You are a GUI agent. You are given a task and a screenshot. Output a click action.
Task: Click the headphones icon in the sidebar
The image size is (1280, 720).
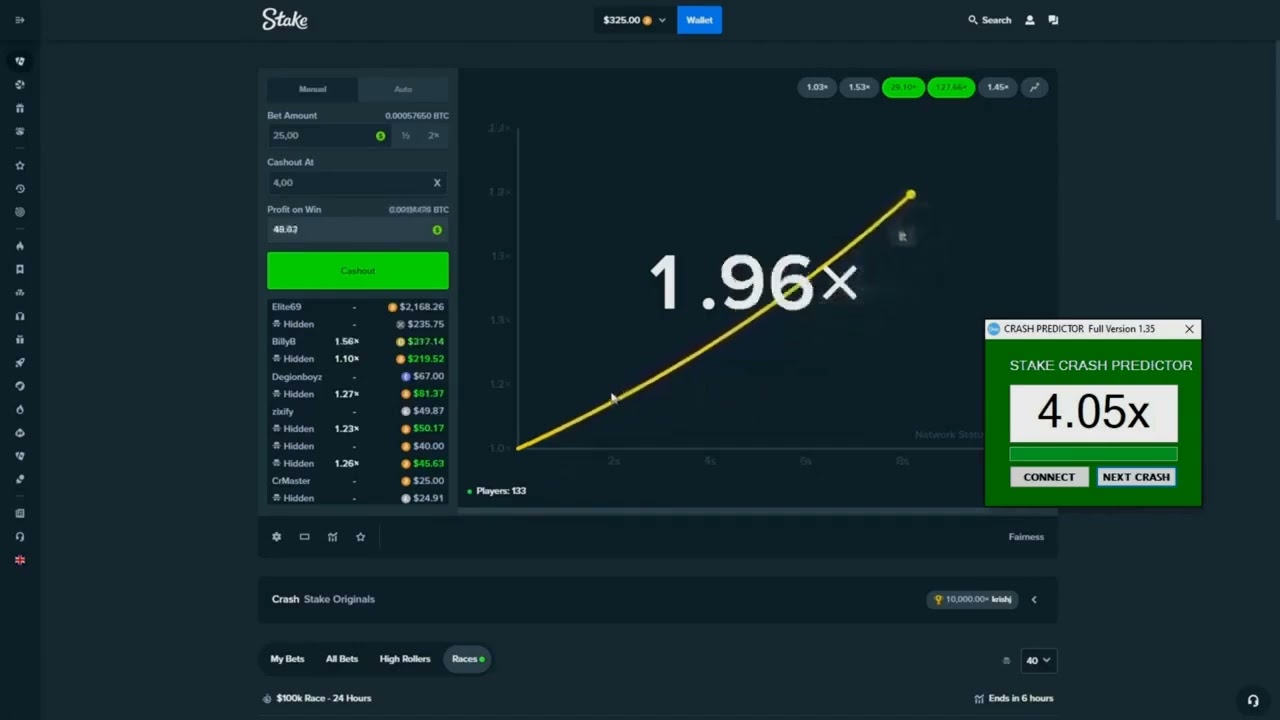pyautogui.click(x=19, y=316)
